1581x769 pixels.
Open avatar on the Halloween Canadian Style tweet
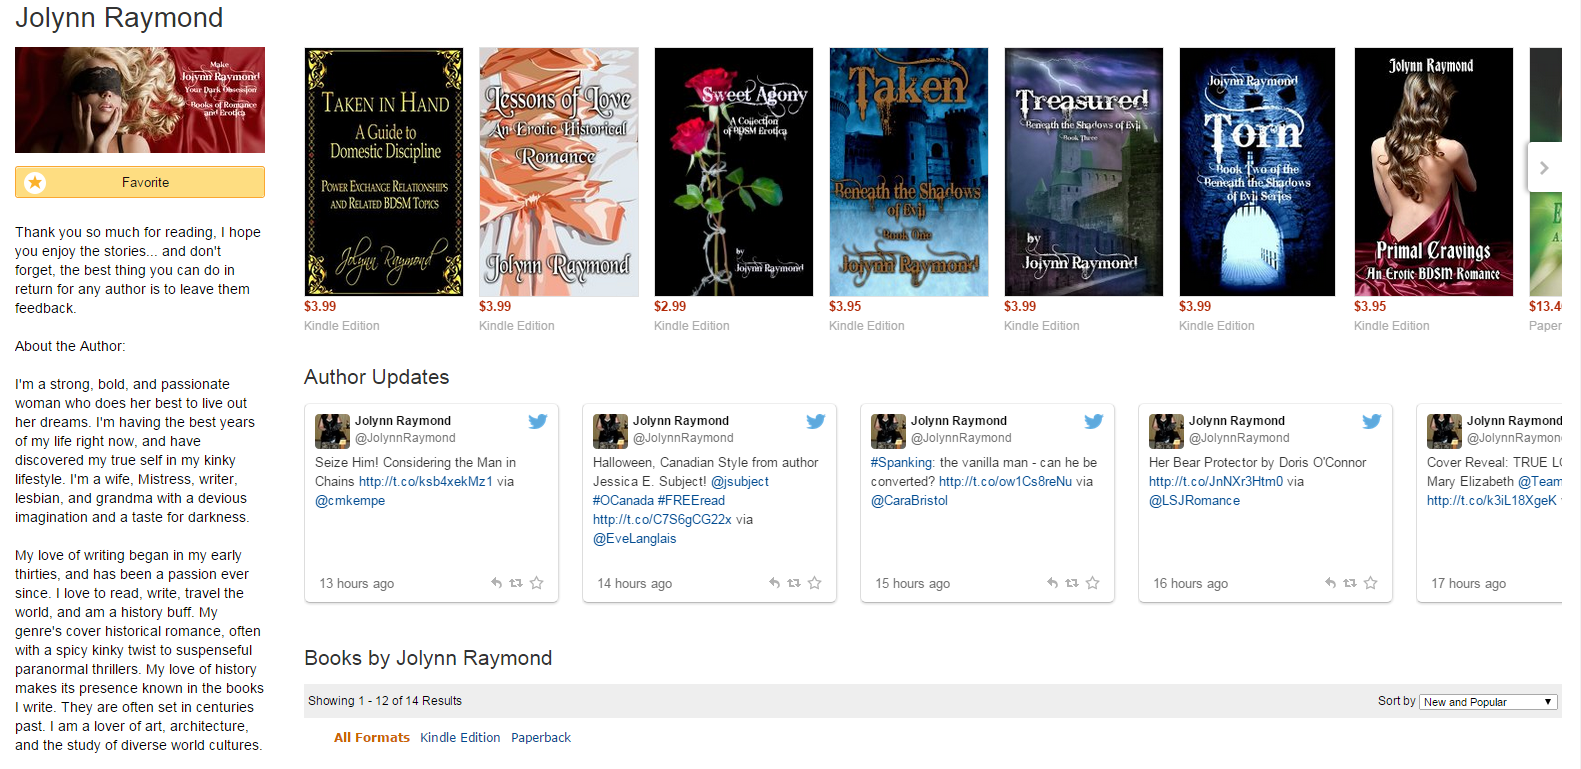[x=610, y=431]
